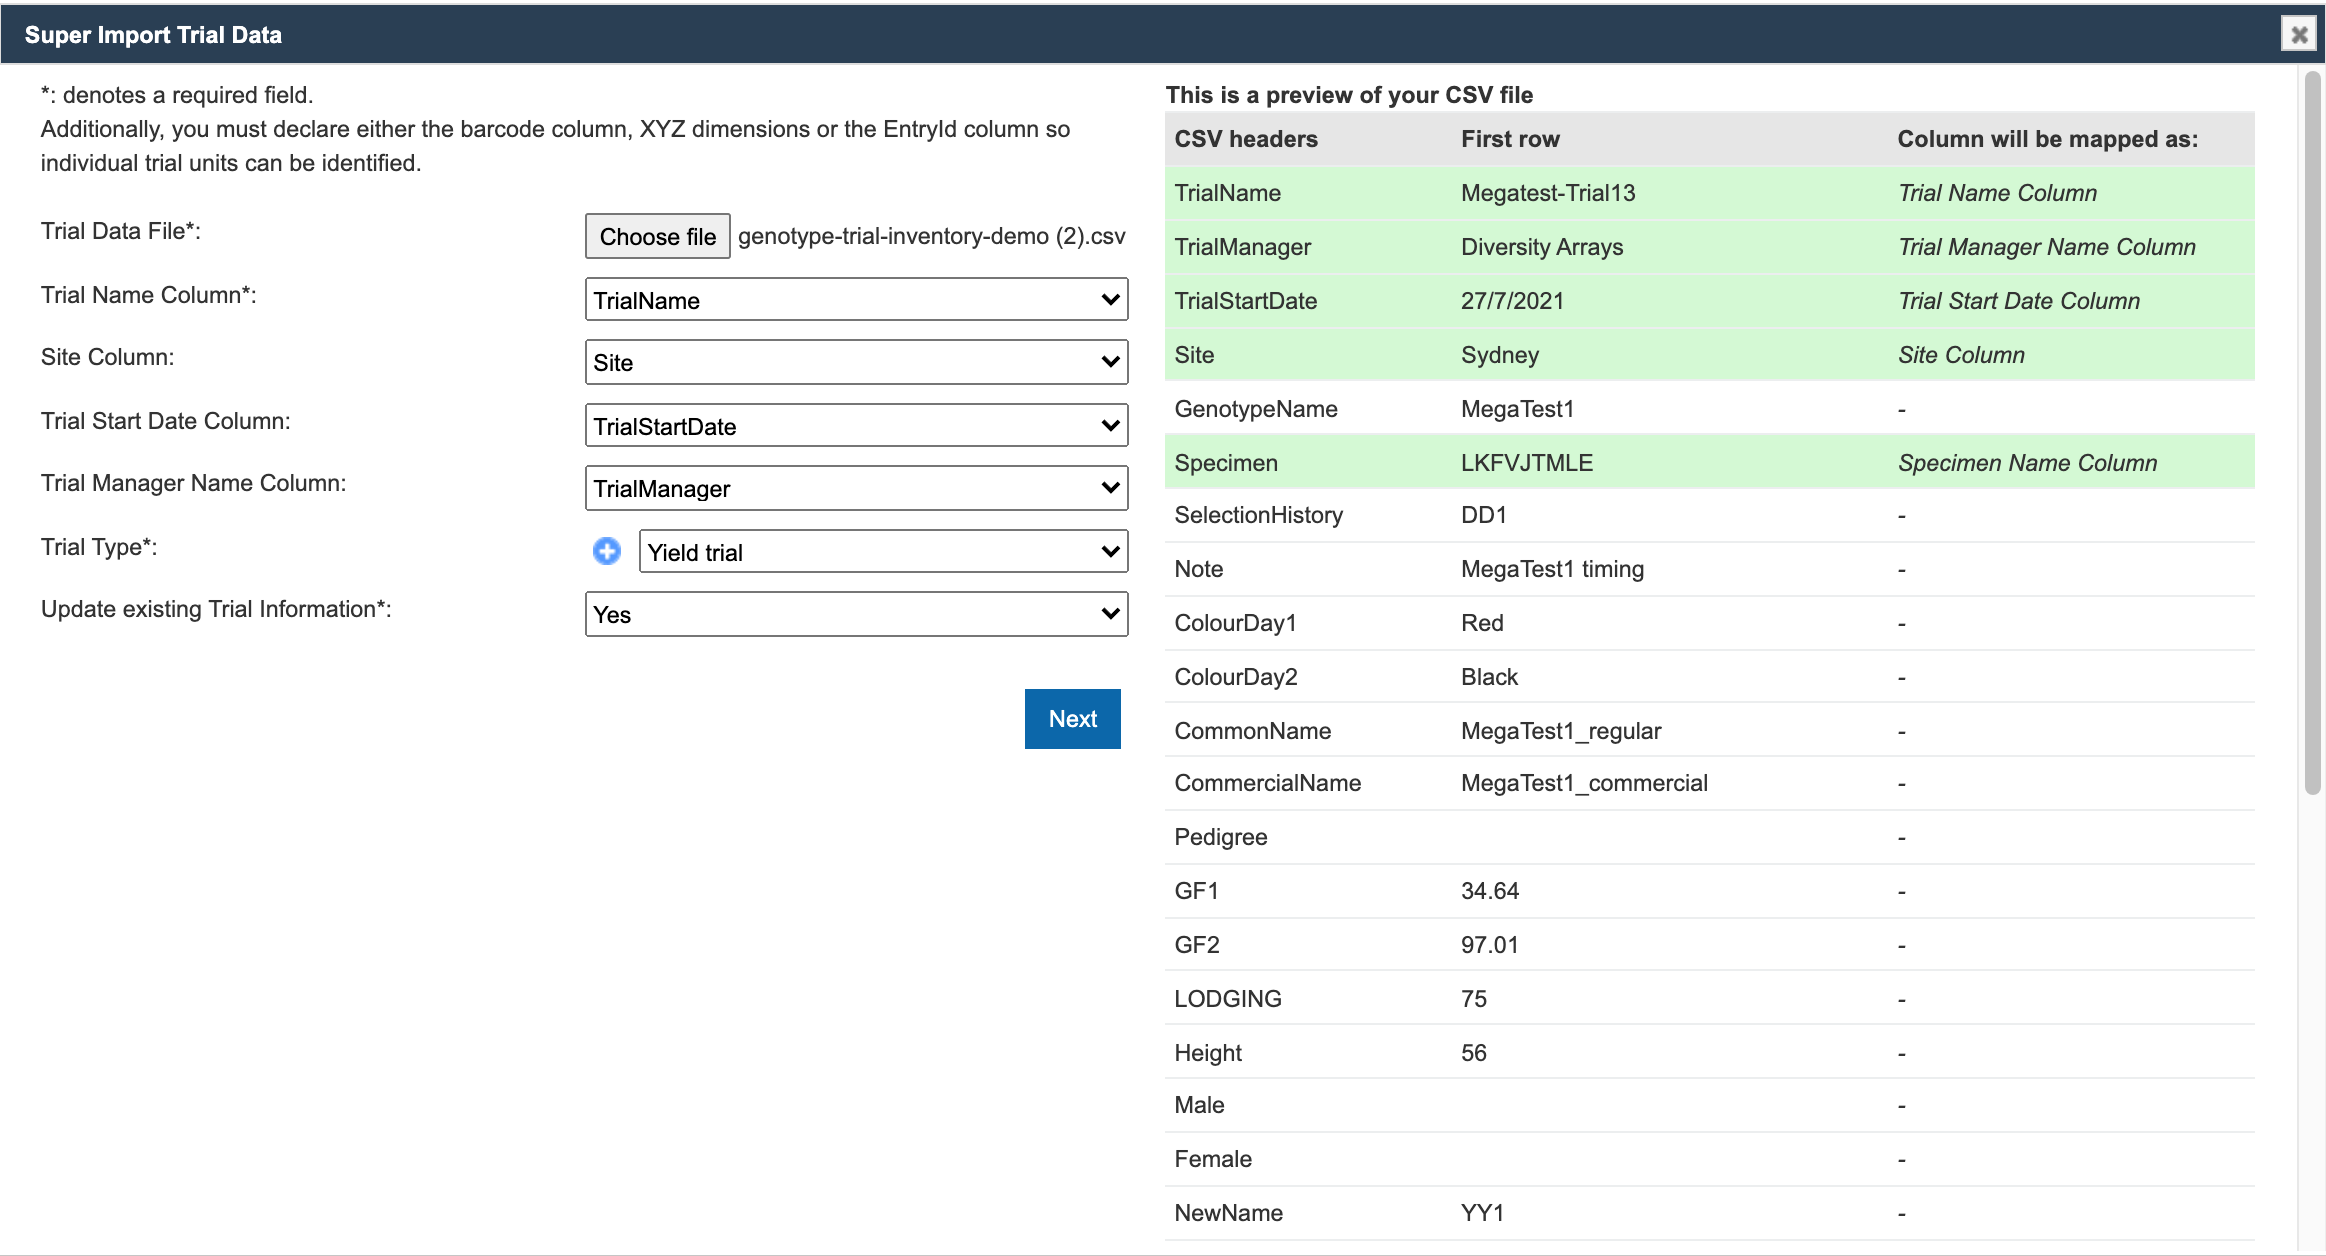Viewport: 2326px width, 1256px height.
Task: Open the Trial Manager Name Column dropdown
Action: 855,488
